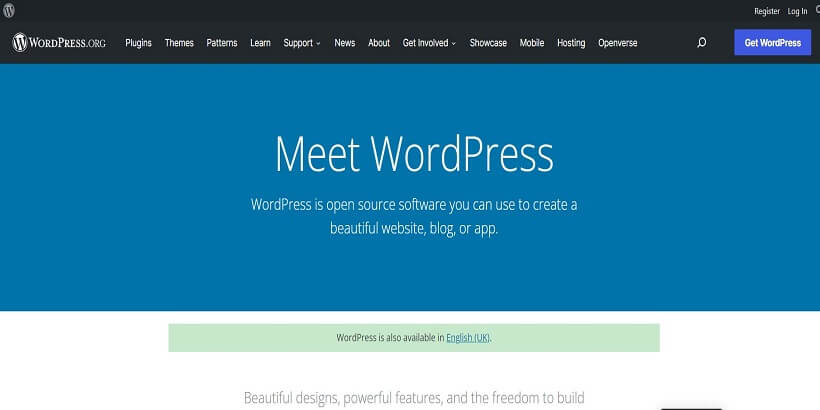The height and width of the screenshot is (410, 820).
Task: Click the Meet WordPress heading
Action: [414, 154]
